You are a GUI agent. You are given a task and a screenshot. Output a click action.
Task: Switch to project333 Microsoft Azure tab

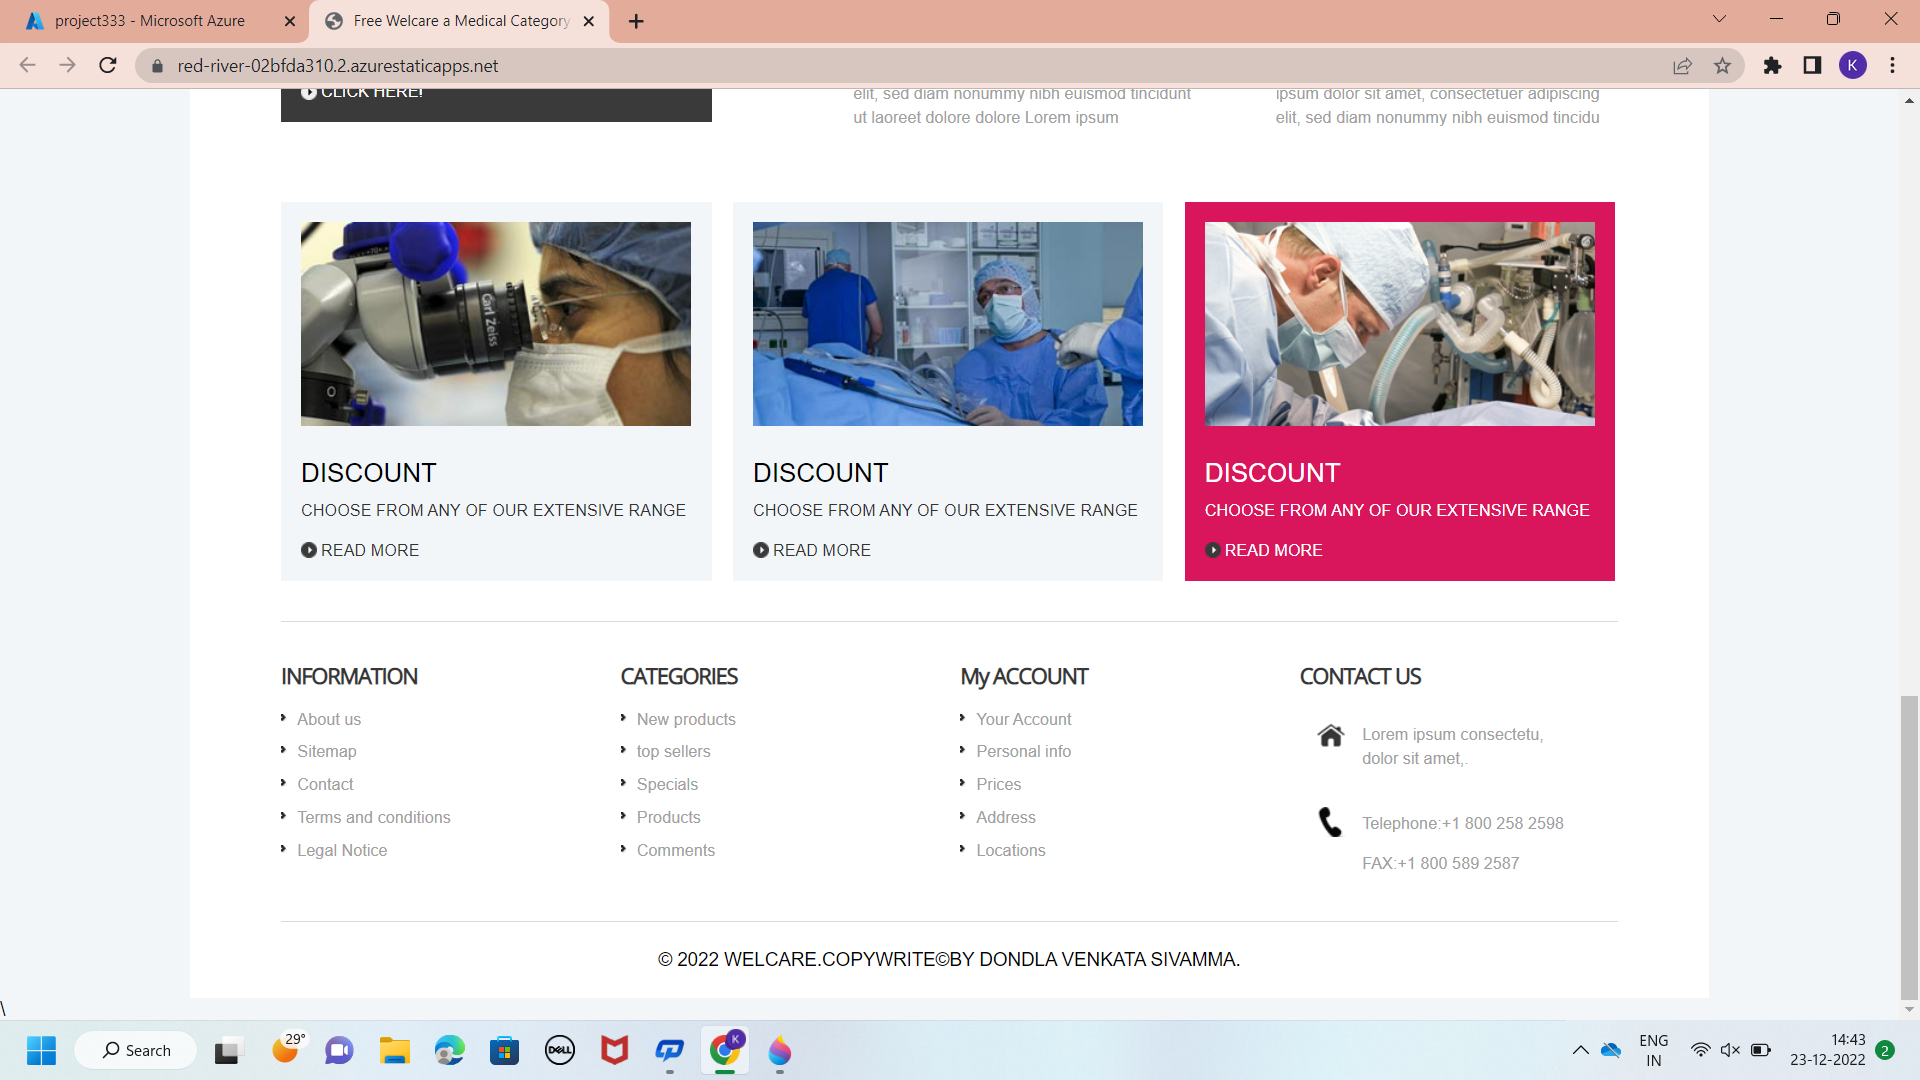coord(150,21)
